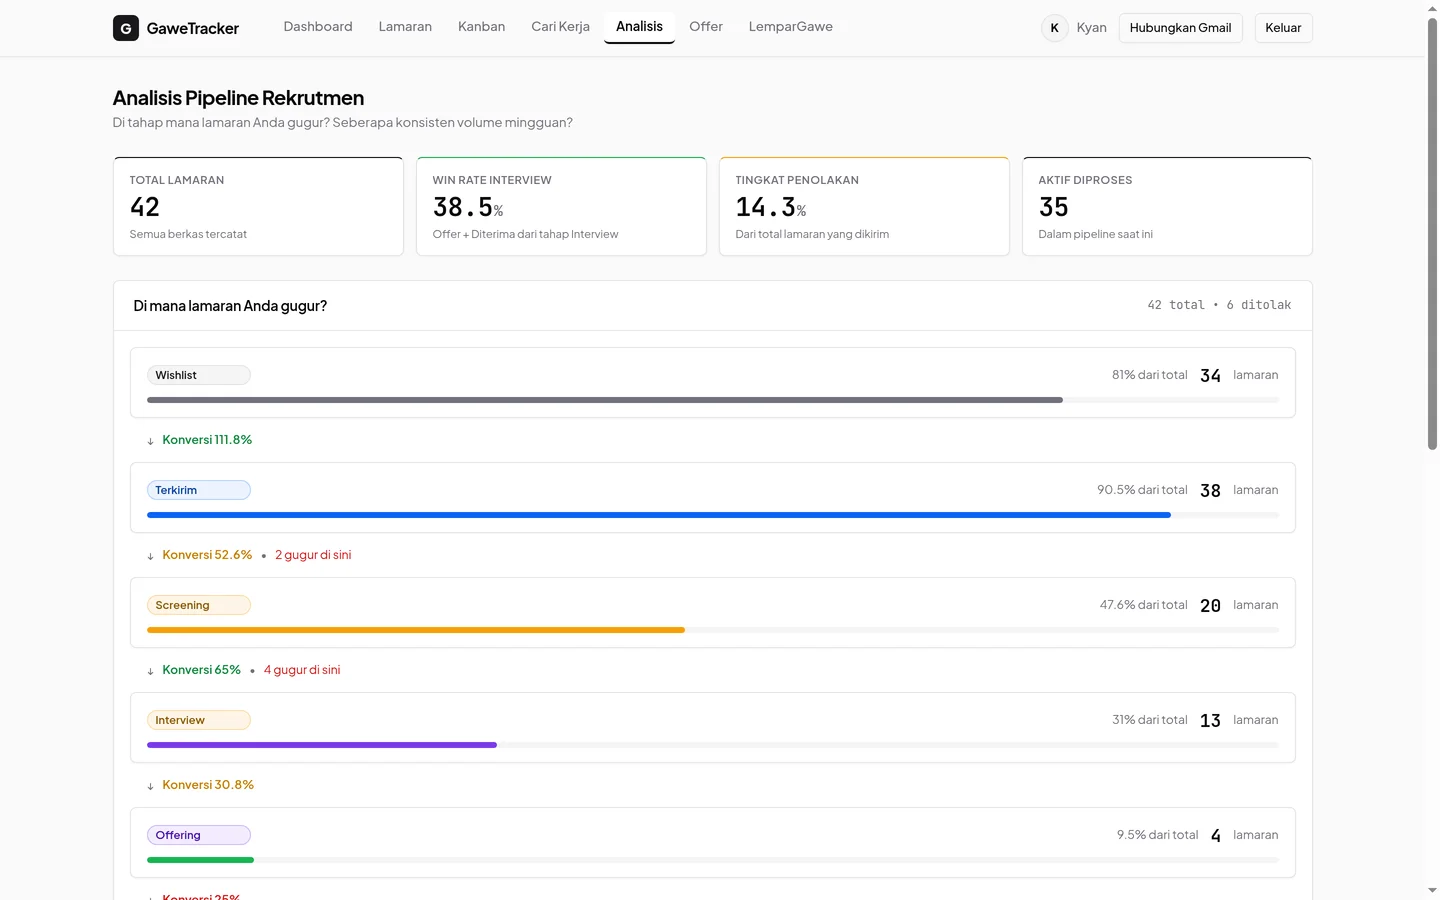Image resolution: width=1440 pixels, height=900 pixels.
Task: Click the scrollbar down arrow
Action: [1432, 890]
